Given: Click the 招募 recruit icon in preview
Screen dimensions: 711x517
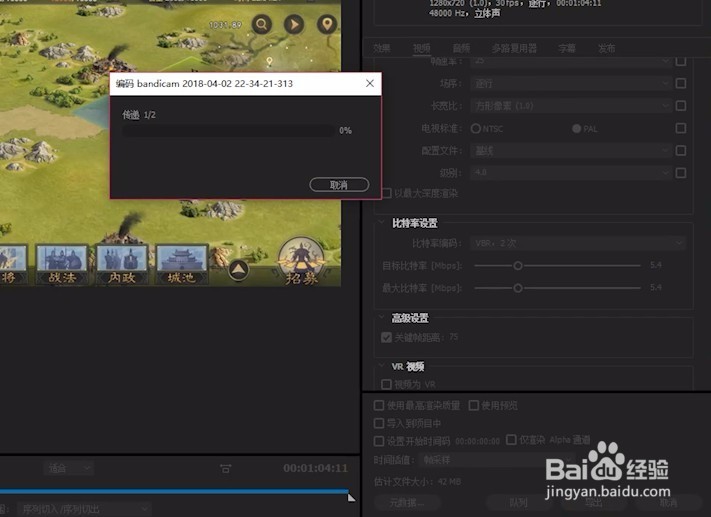Looking at the screenshot, I should [x=301, y=262].
